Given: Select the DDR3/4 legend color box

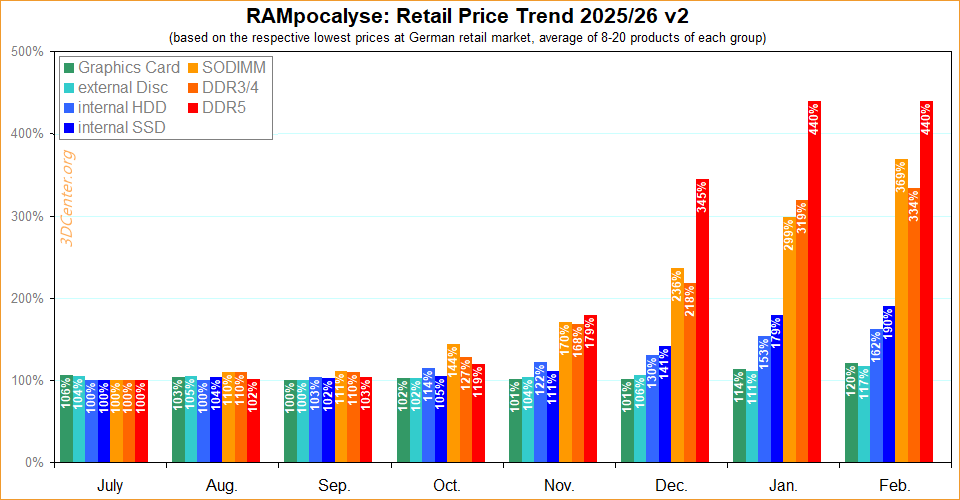Looking at the screenshot, I should 193,88.
